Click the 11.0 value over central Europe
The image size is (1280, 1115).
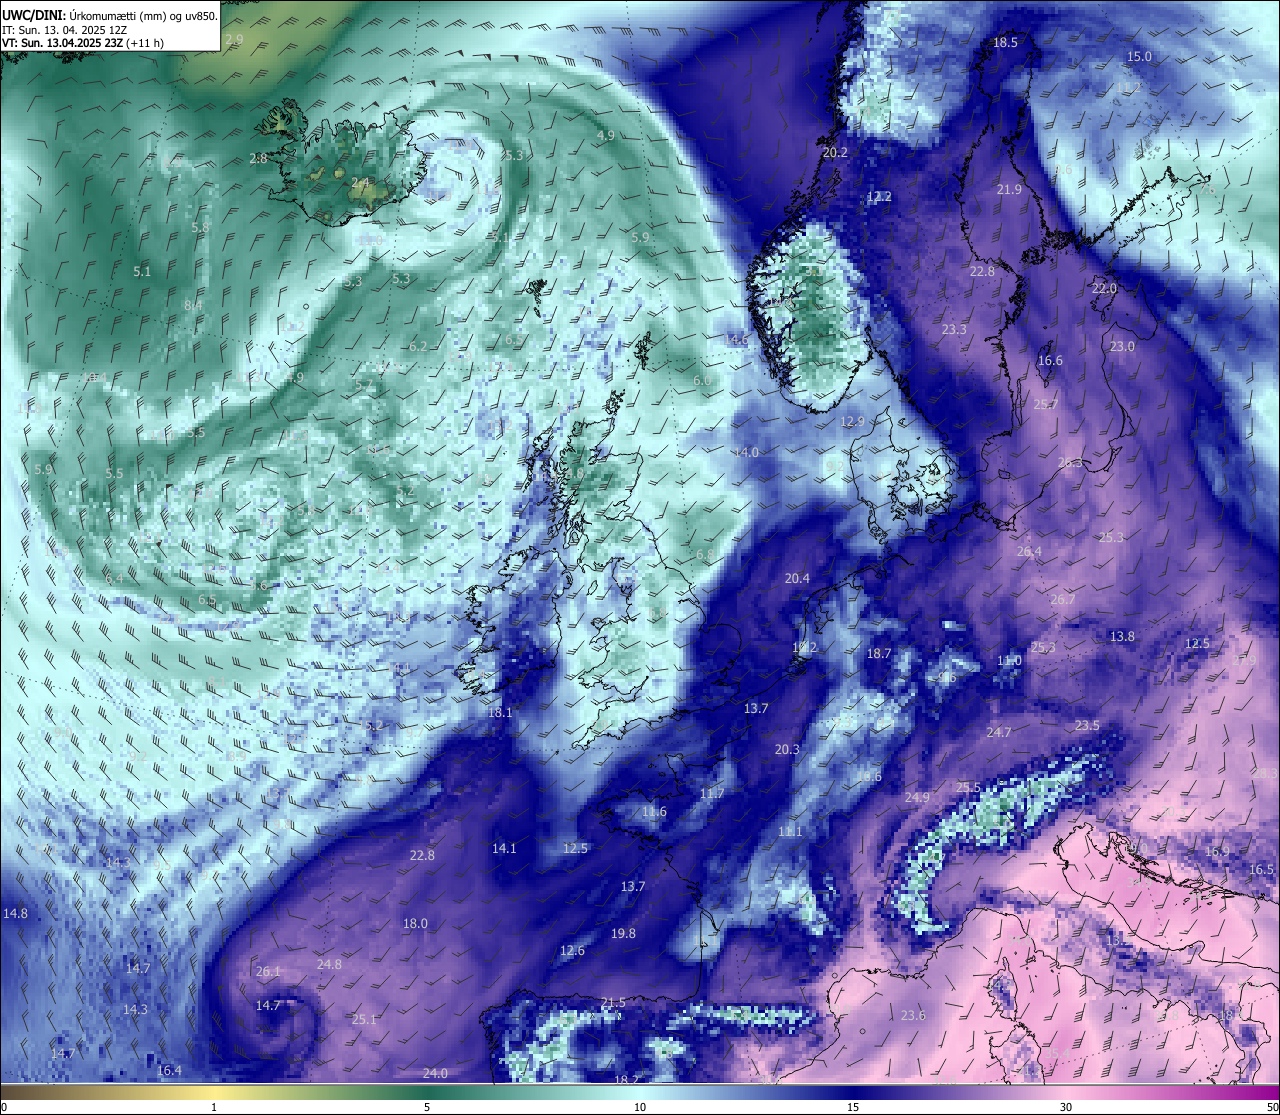[x=1009, y=661]
